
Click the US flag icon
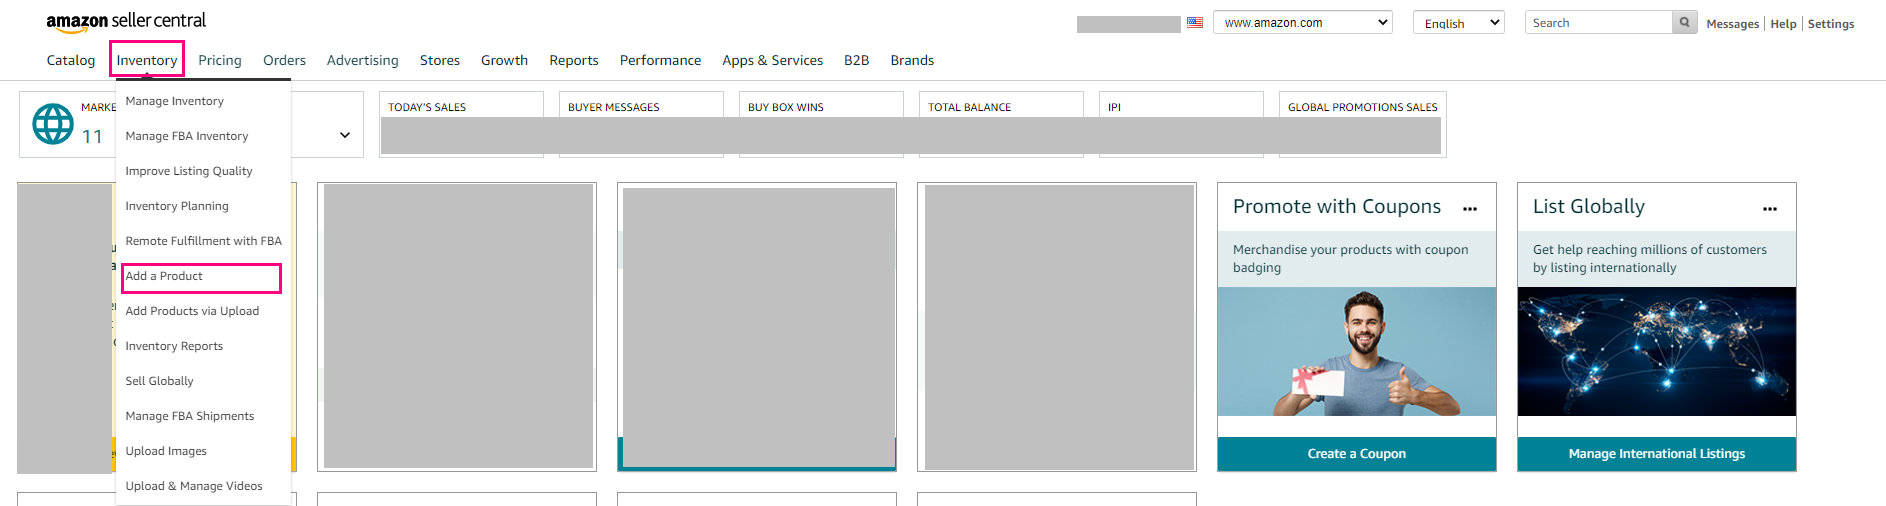[x=1195, y=22]
